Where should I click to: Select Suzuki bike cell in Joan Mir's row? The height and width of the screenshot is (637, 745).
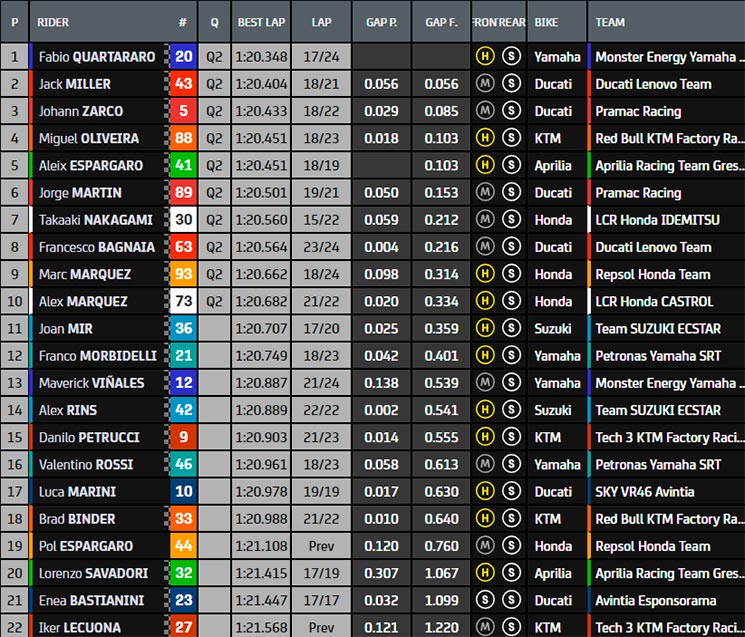pyautogui.click(x=556, y=329)
